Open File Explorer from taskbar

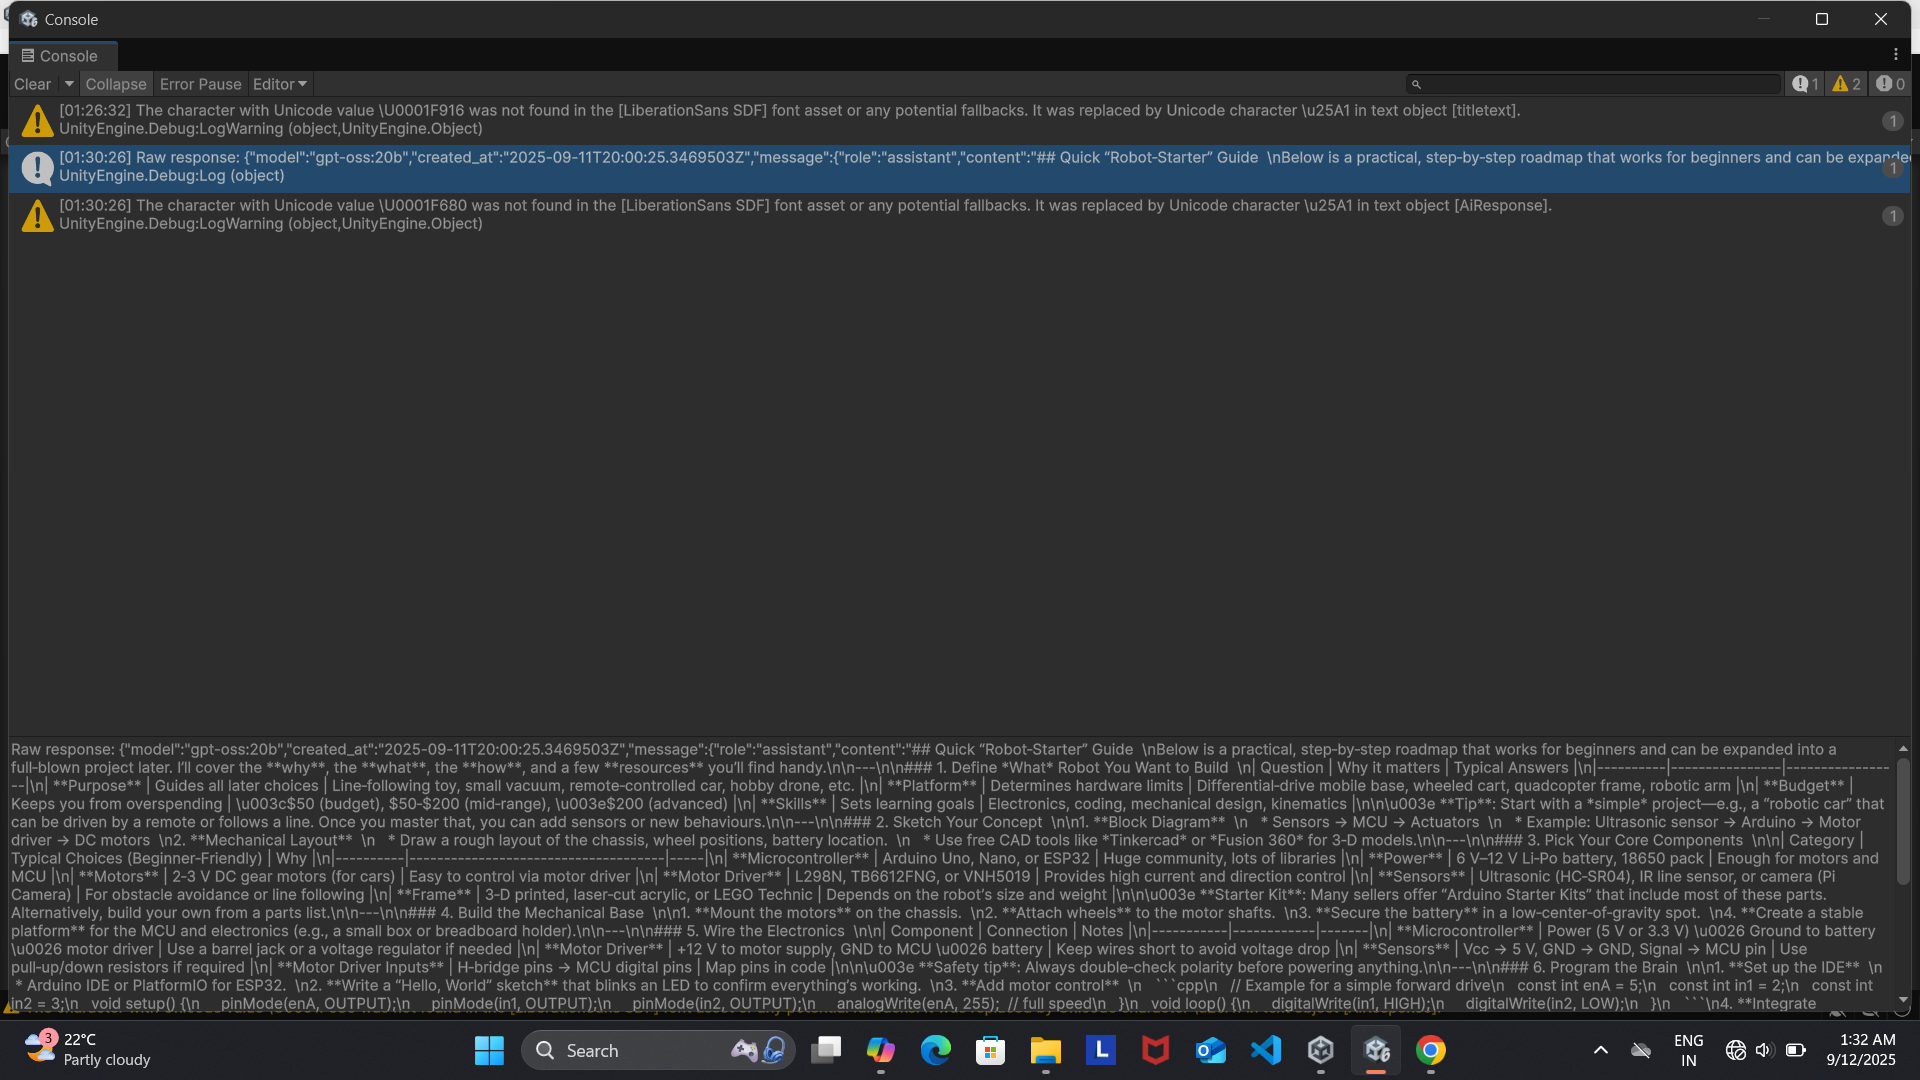[x=1045, y=1050]
